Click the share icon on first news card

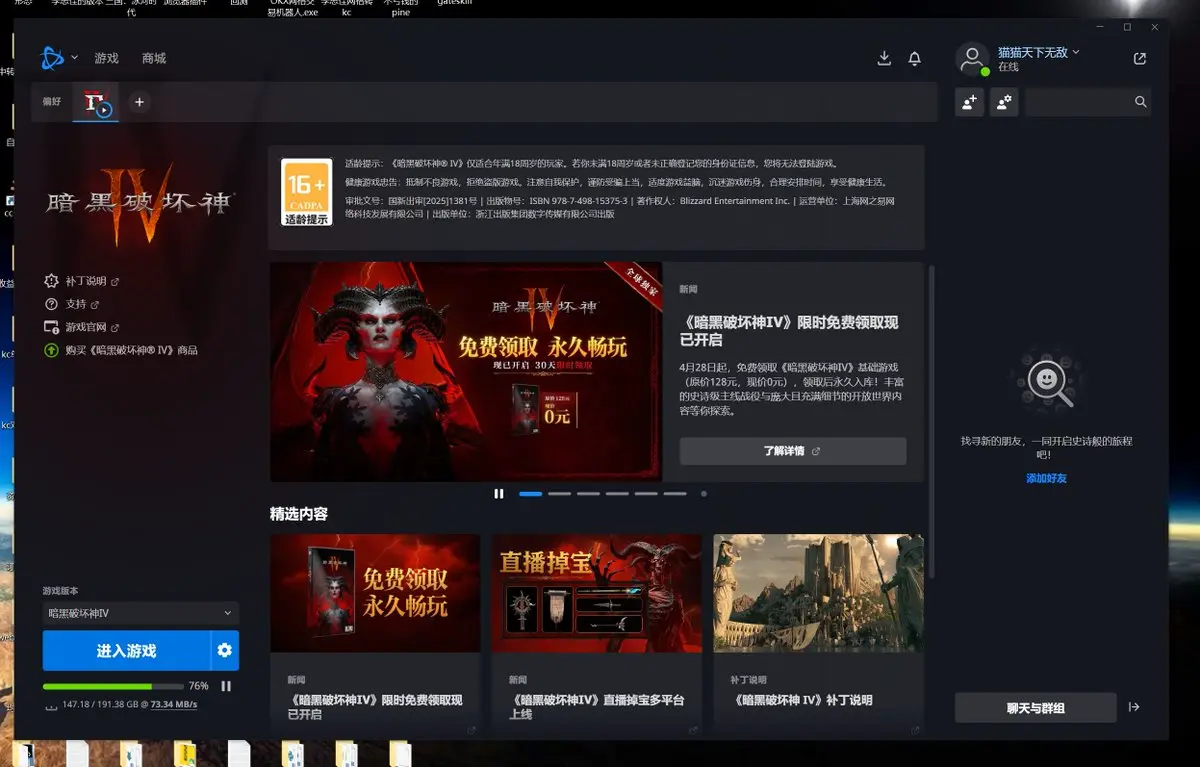(x=471, y=731)
